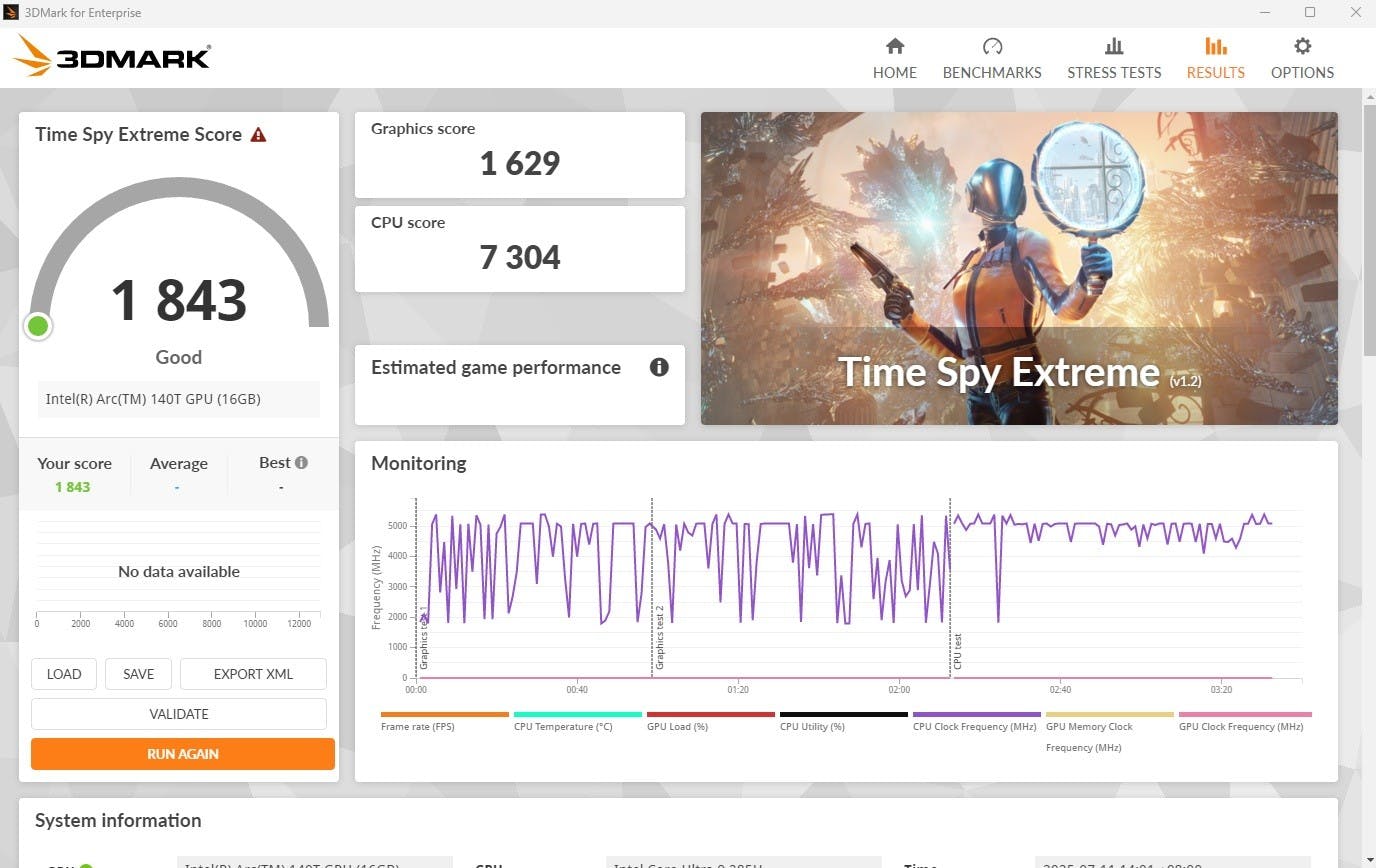Go to BENCHMARKS page

[992, 58]
